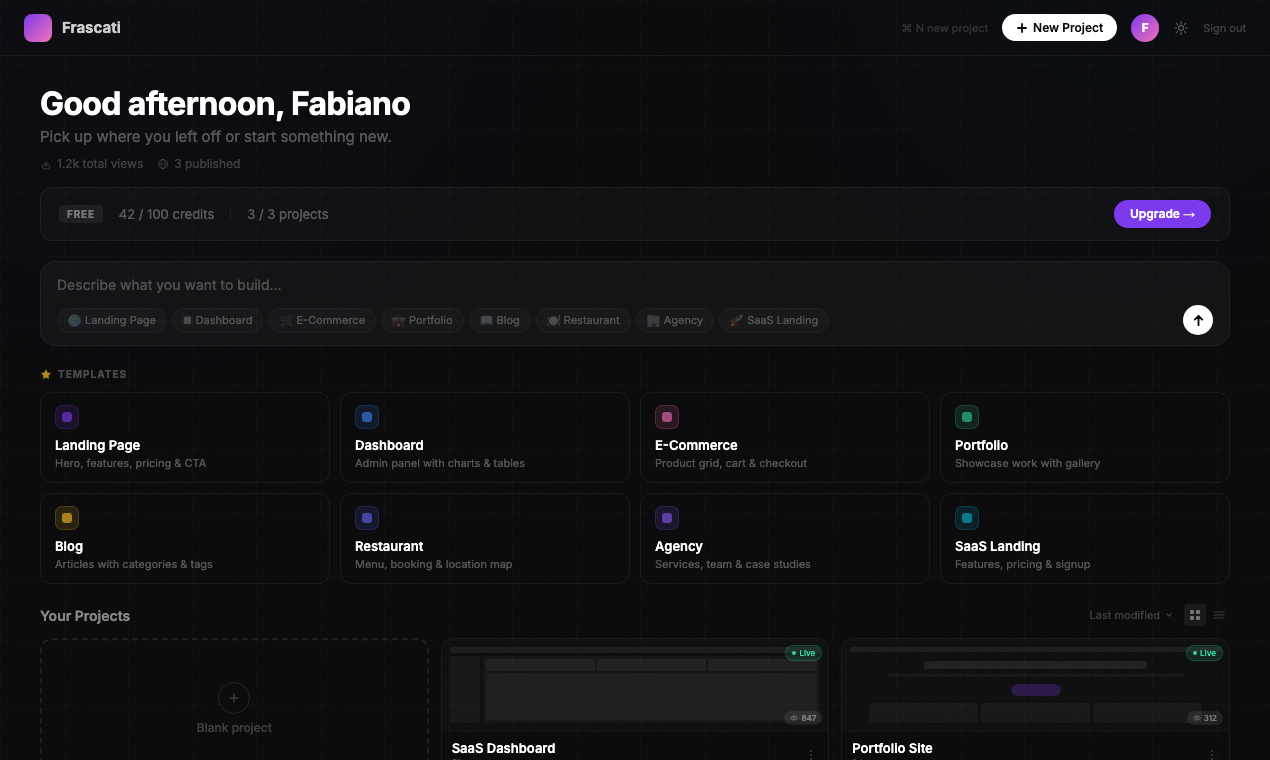Select 'Product grid, cart & checkout' text
This screenshot has width=1270, height=760.
click(731, 463)
